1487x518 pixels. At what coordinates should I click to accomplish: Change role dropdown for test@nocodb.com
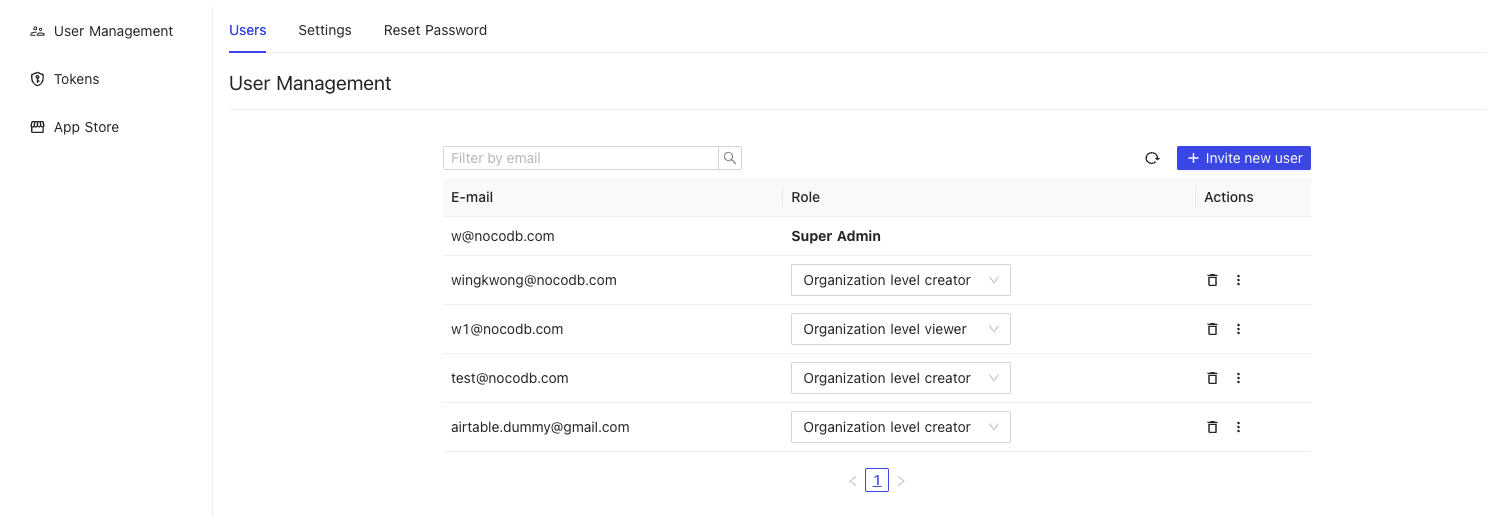[x=900, y=378]
